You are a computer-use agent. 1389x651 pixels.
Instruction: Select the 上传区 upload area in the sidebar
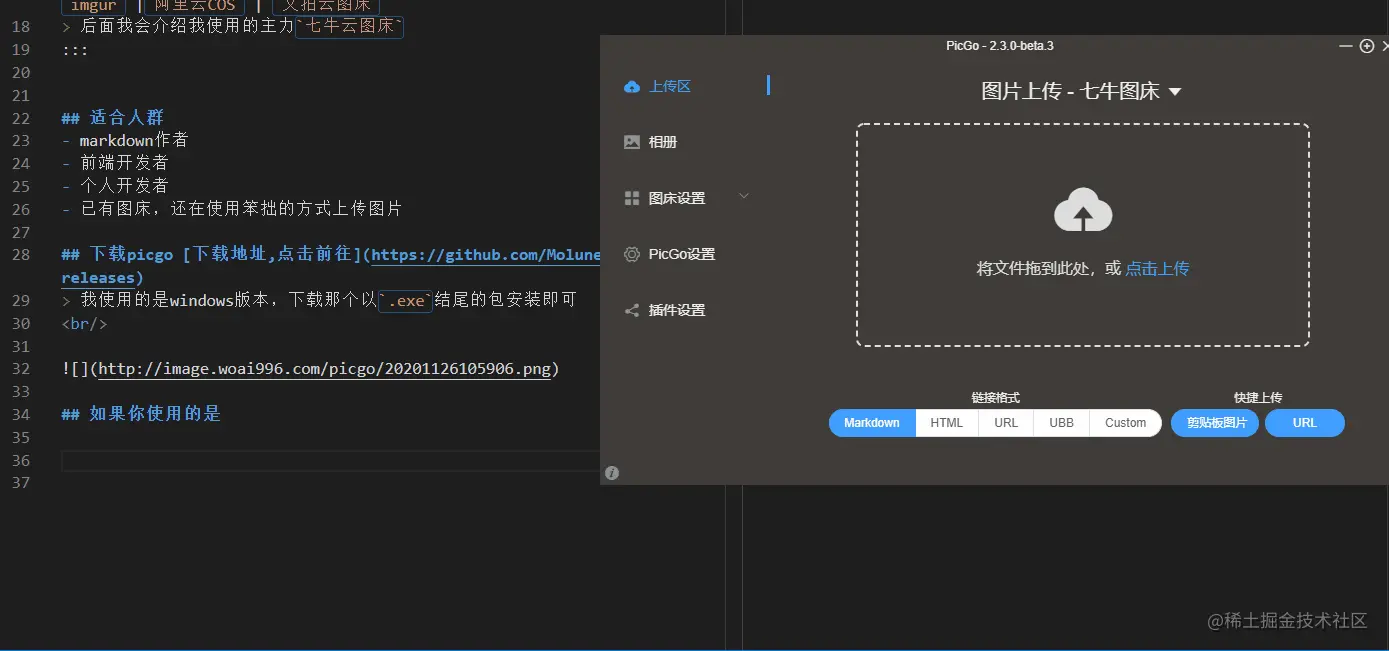tap(668, 86)
